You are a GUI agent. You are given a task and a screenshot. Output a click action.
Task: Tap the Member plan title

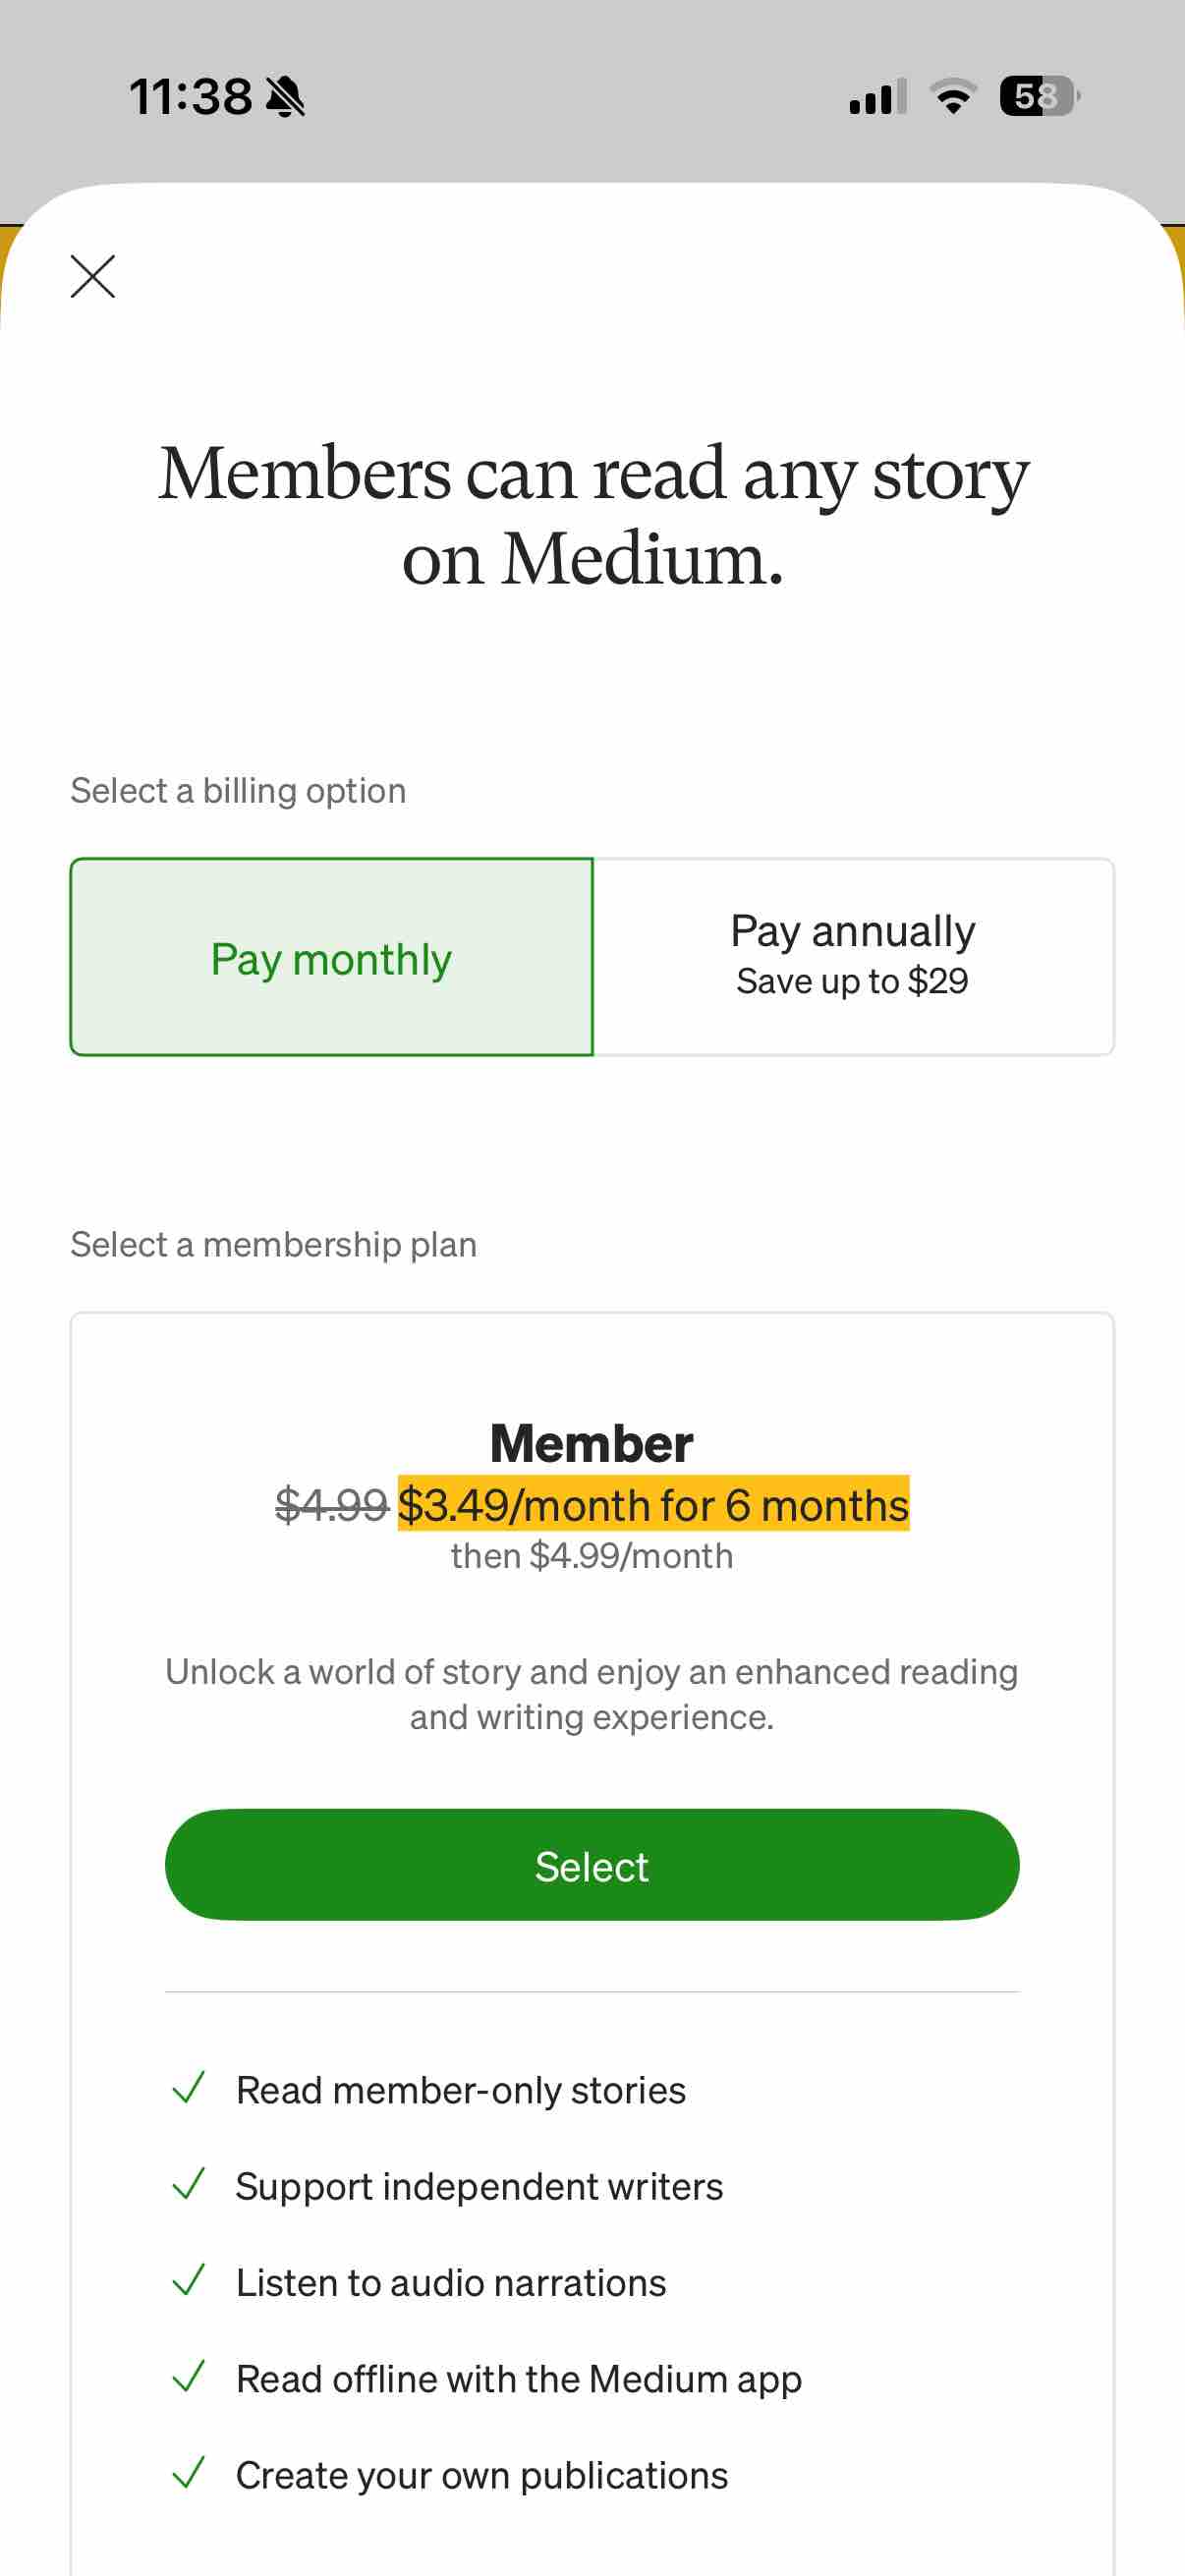click(592, 1443)
